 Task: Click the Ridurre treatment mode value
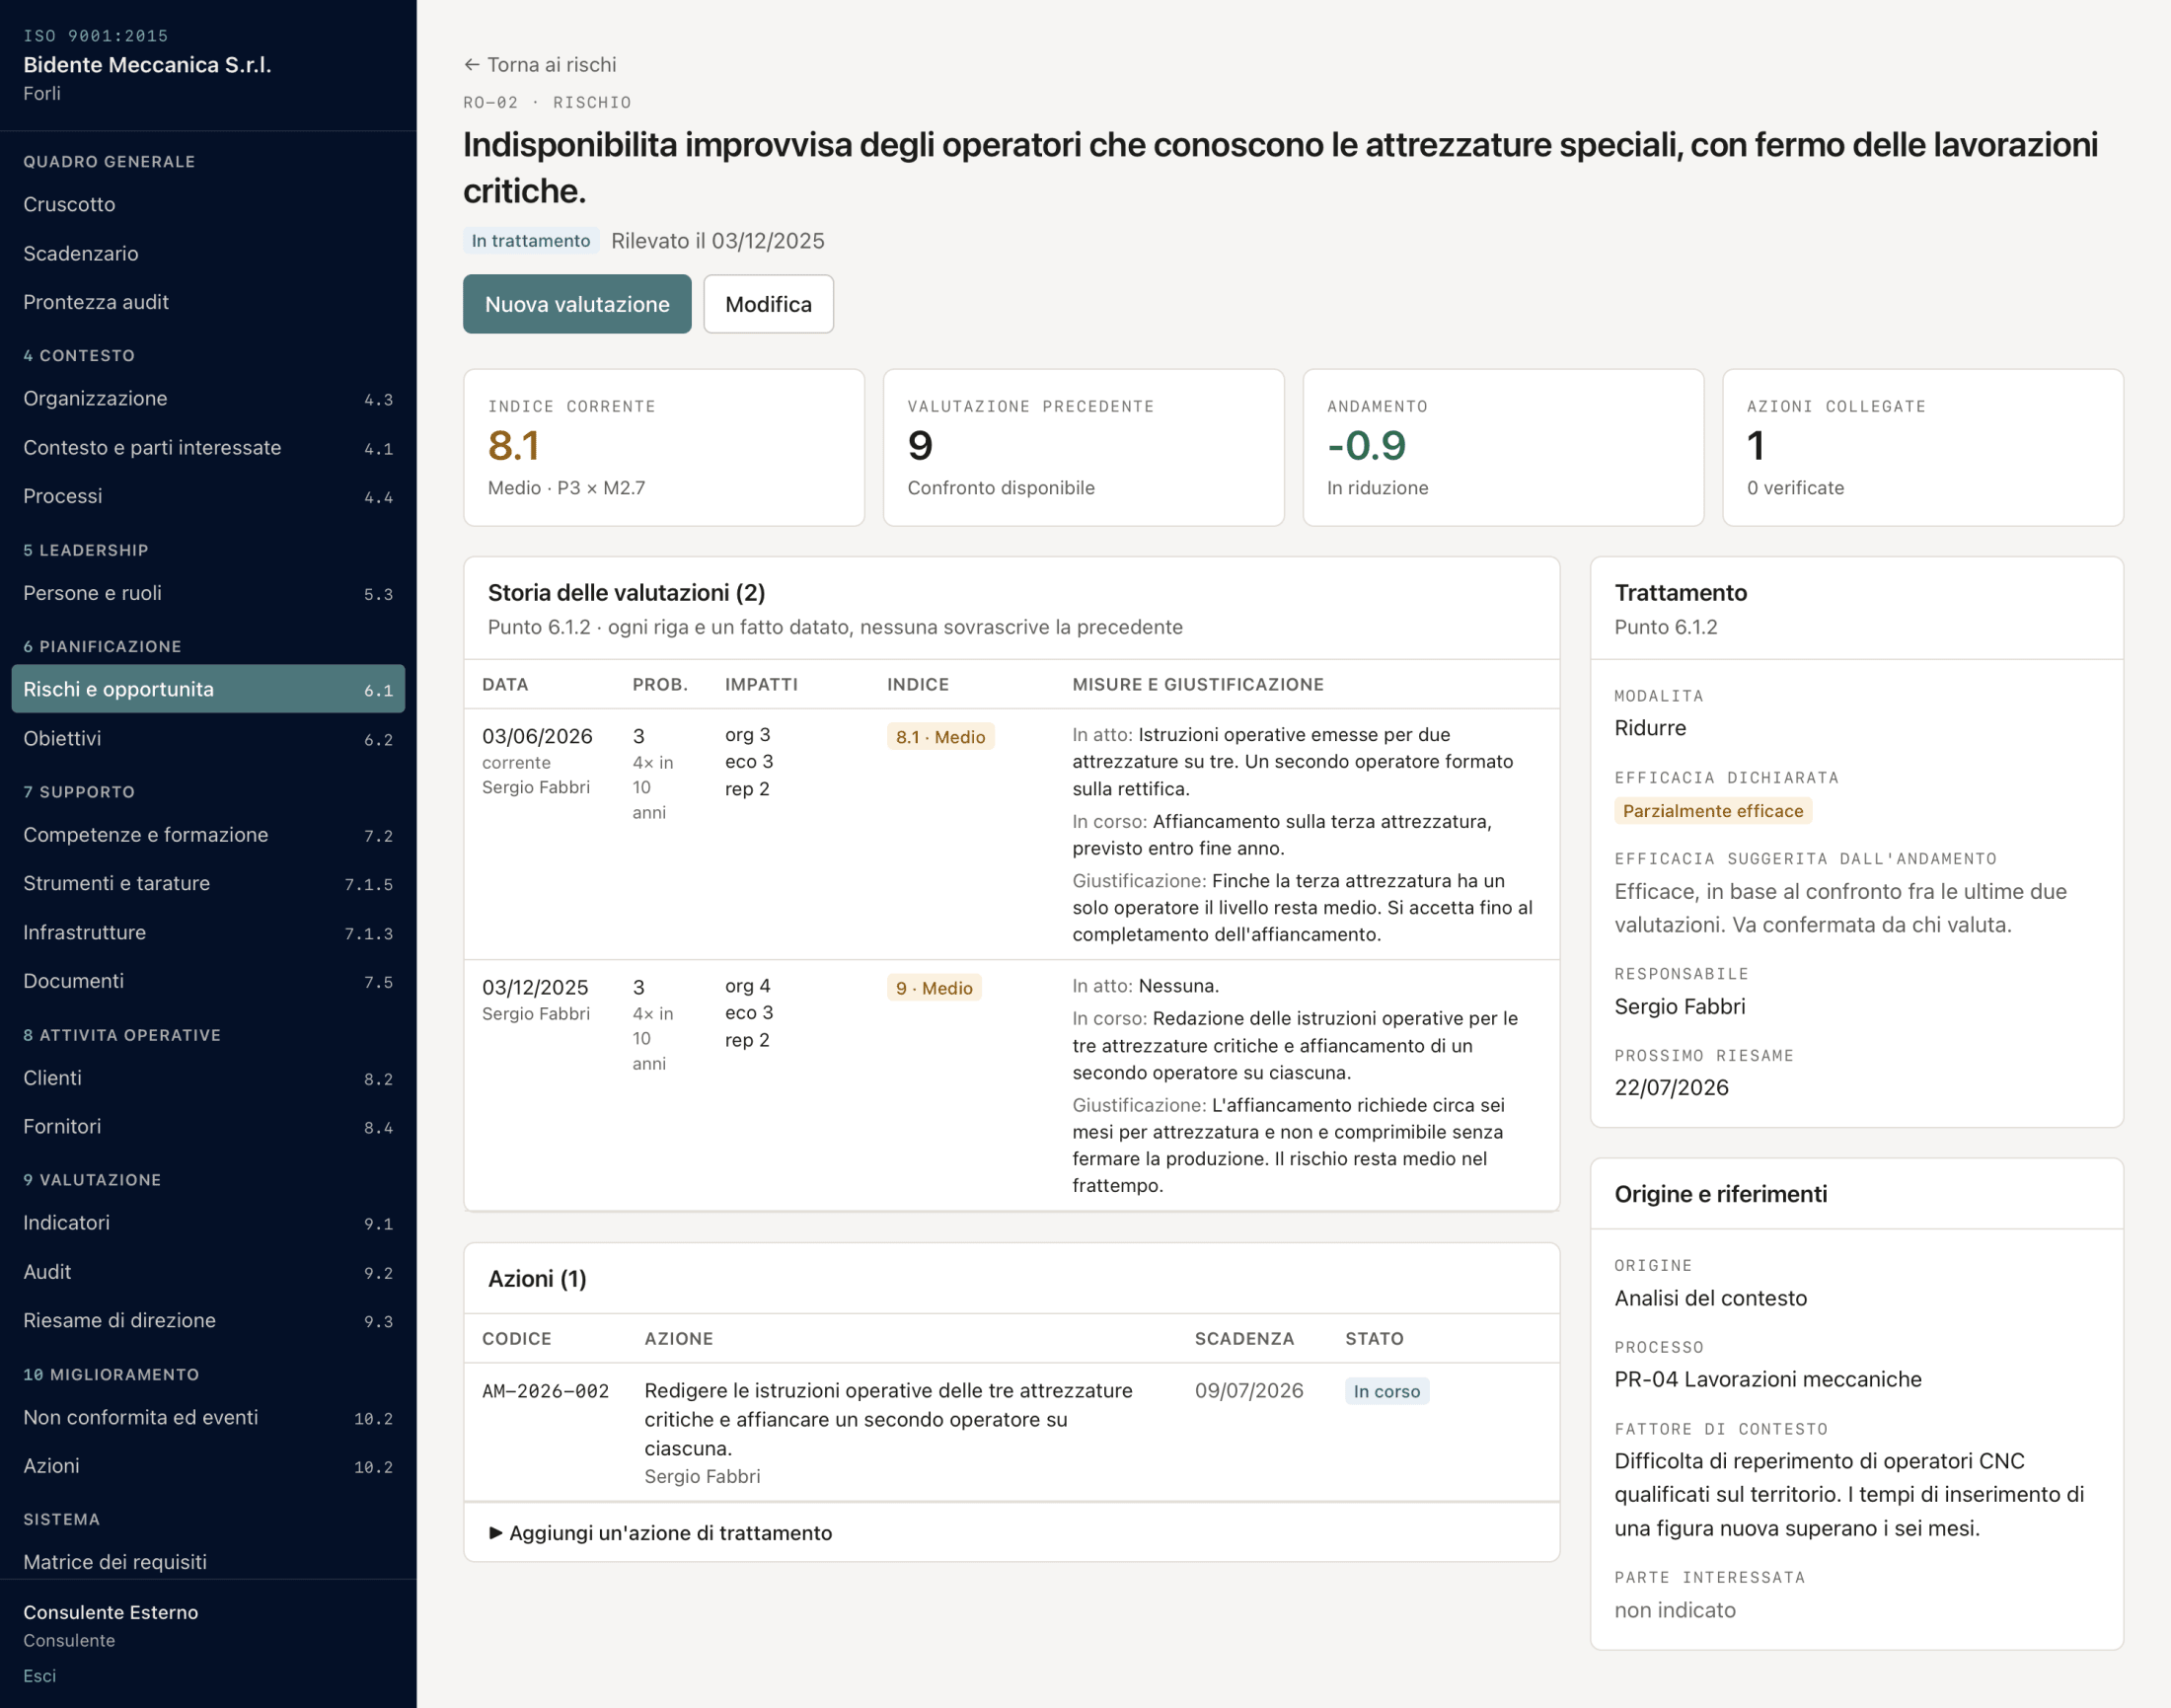(1650, 728)
